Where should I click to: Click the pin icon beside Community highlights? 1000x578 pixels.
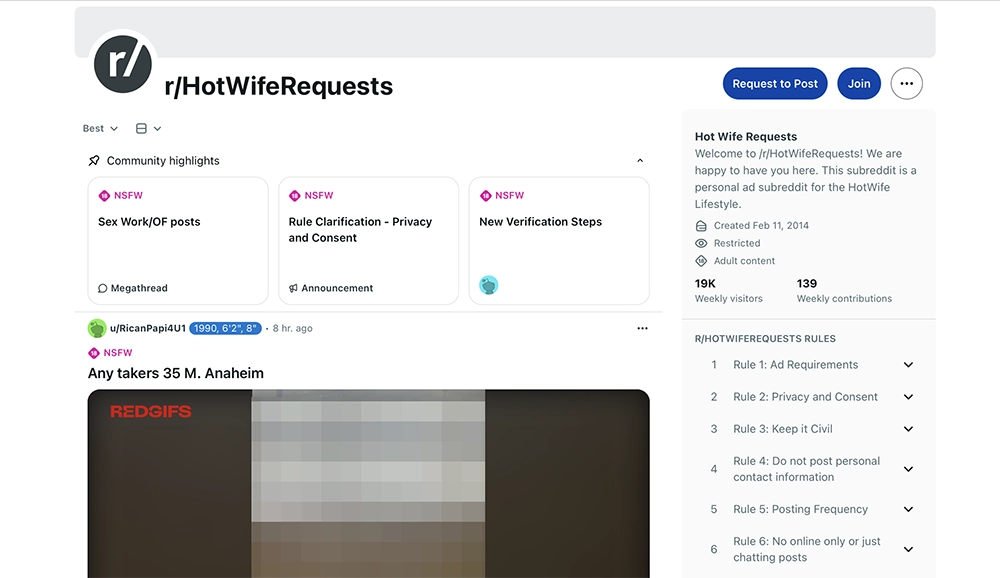point(94,161)
